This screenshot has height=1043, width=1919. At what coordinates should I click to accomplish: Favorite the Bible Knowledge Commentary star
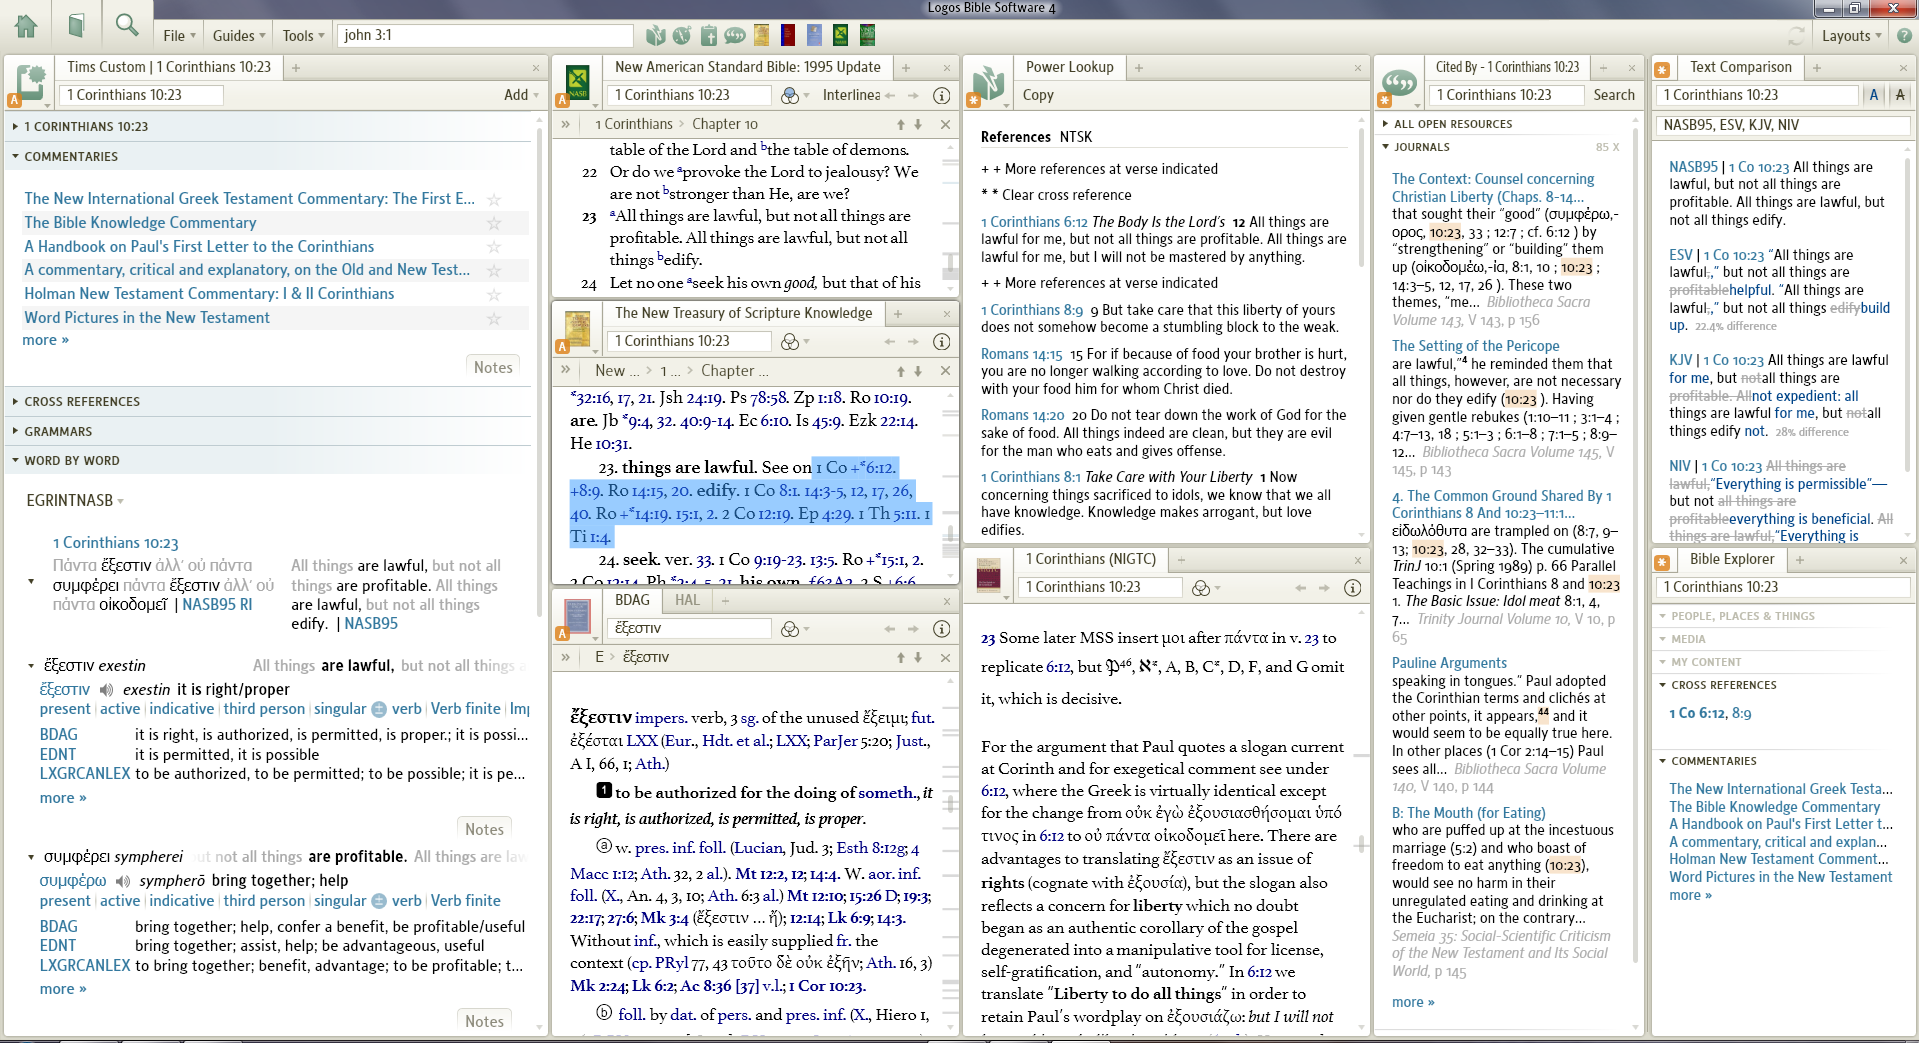point(494,223)
